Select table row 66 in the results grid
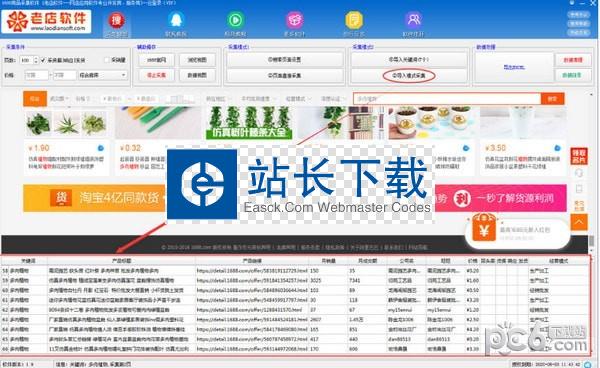600x368 pixels. [295, 349]
